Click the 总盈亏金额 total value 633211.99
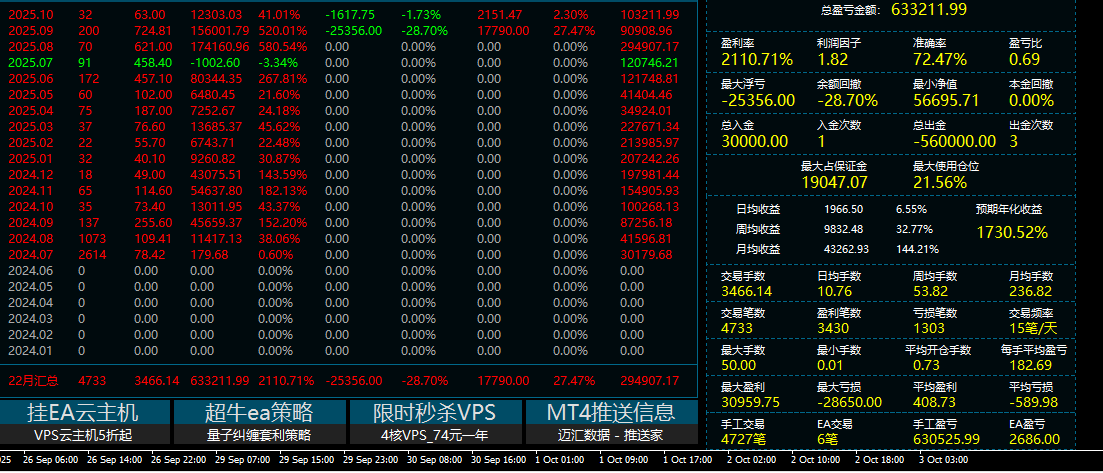The image size is (1103, 473). 929,9
